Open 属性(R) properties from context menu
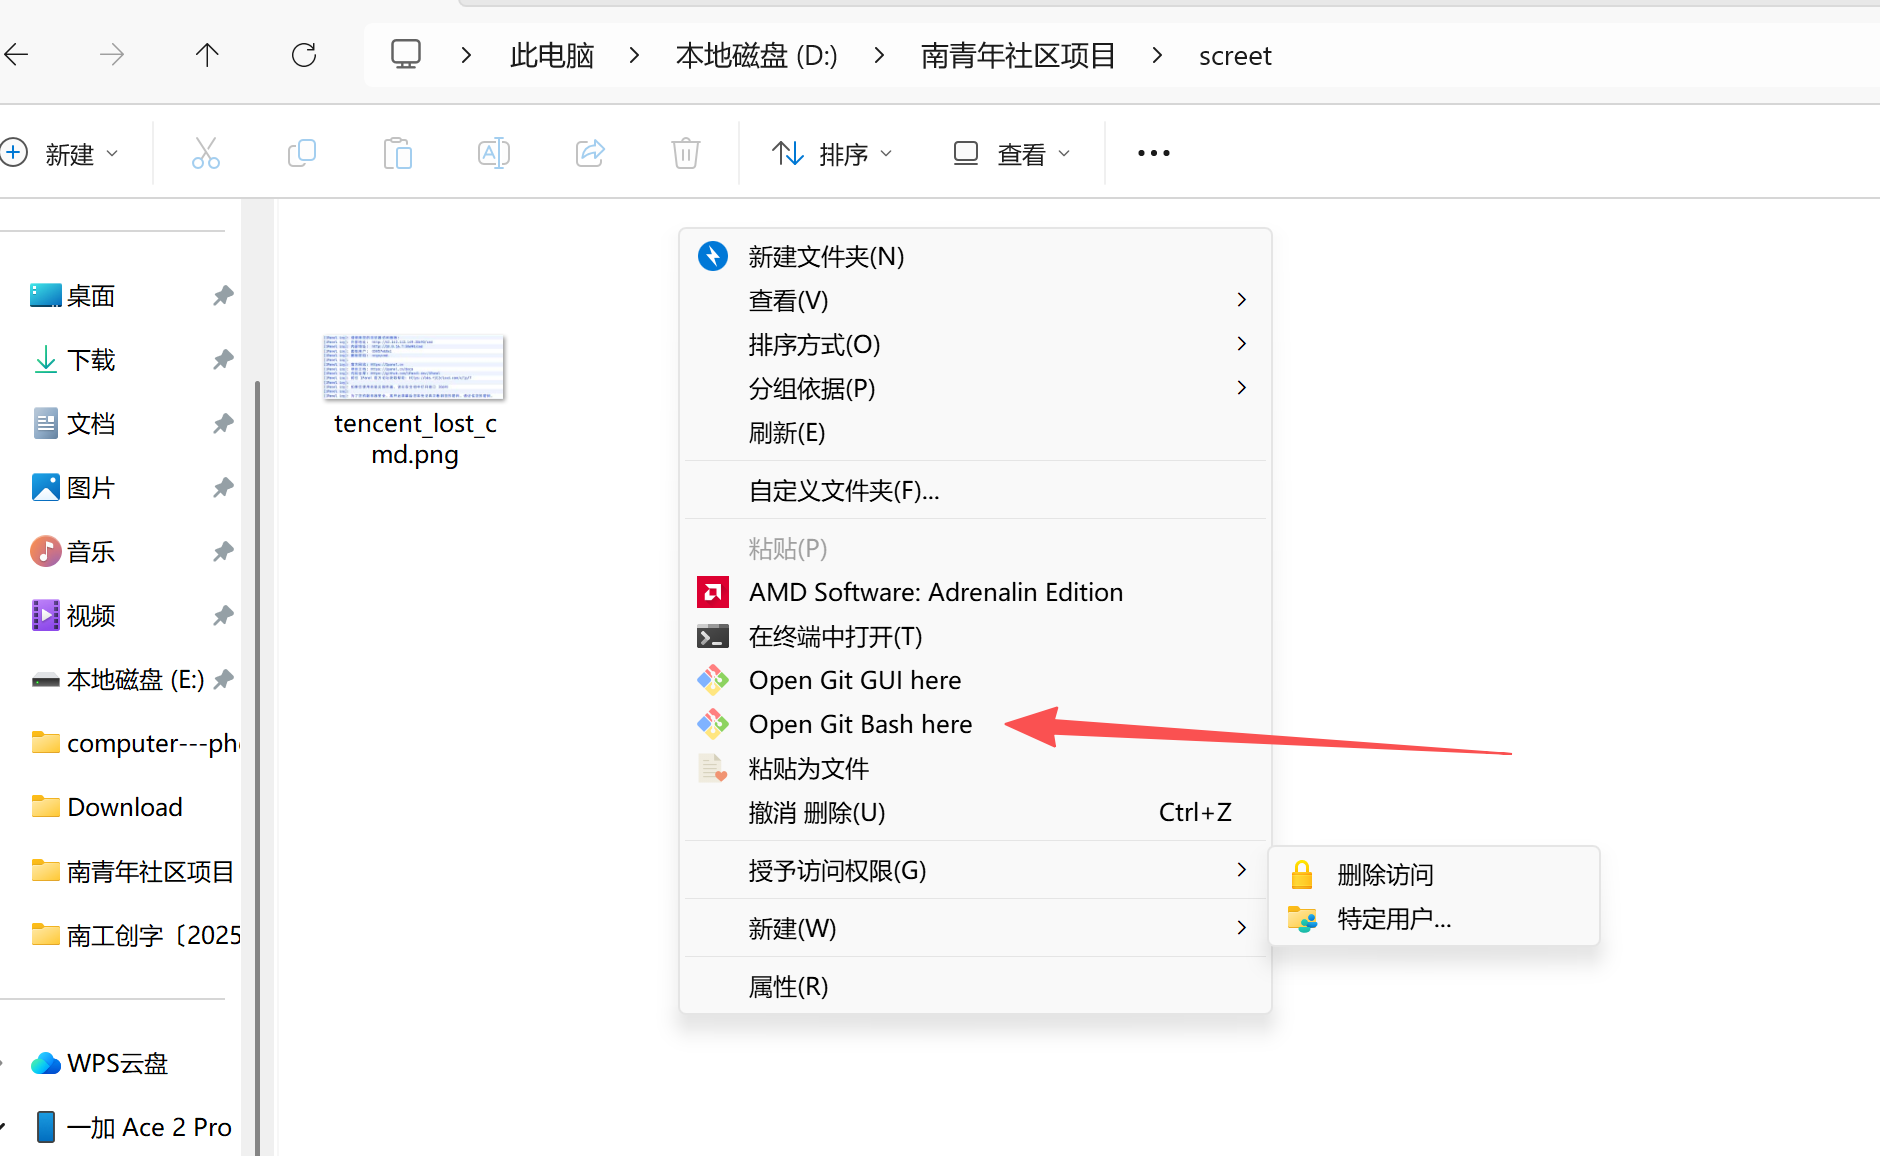The image size is (1880, 1156). pyautogui.click(x=788, y=986)
